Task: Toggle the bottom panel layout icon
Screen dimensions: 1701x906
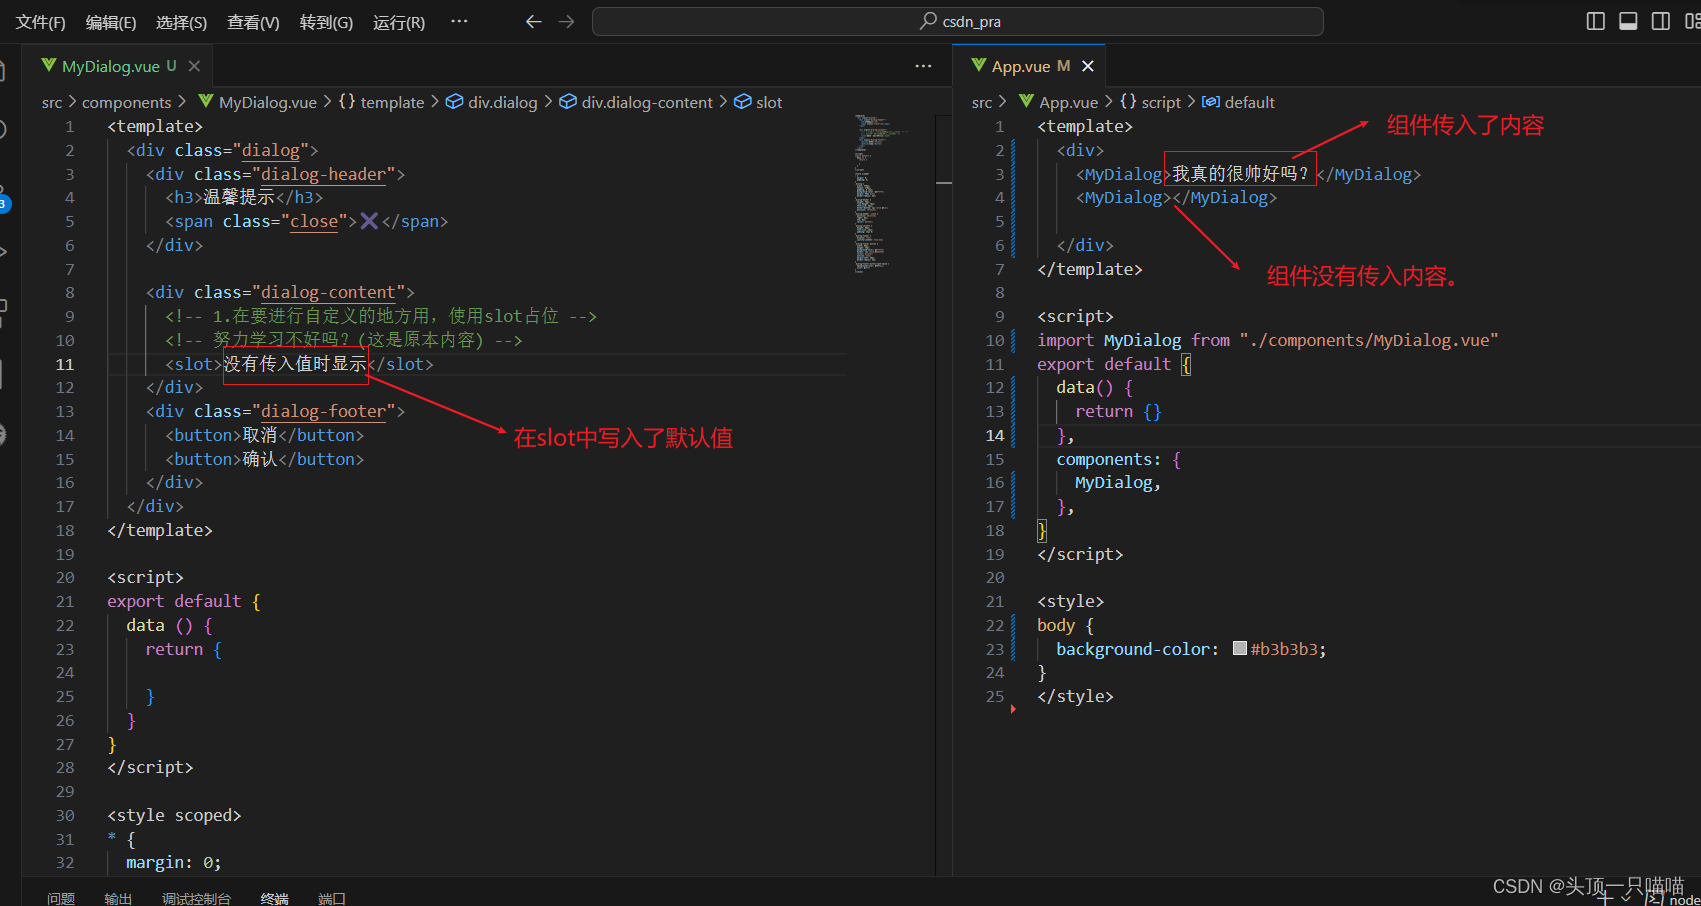Action: pos(1628,21)
